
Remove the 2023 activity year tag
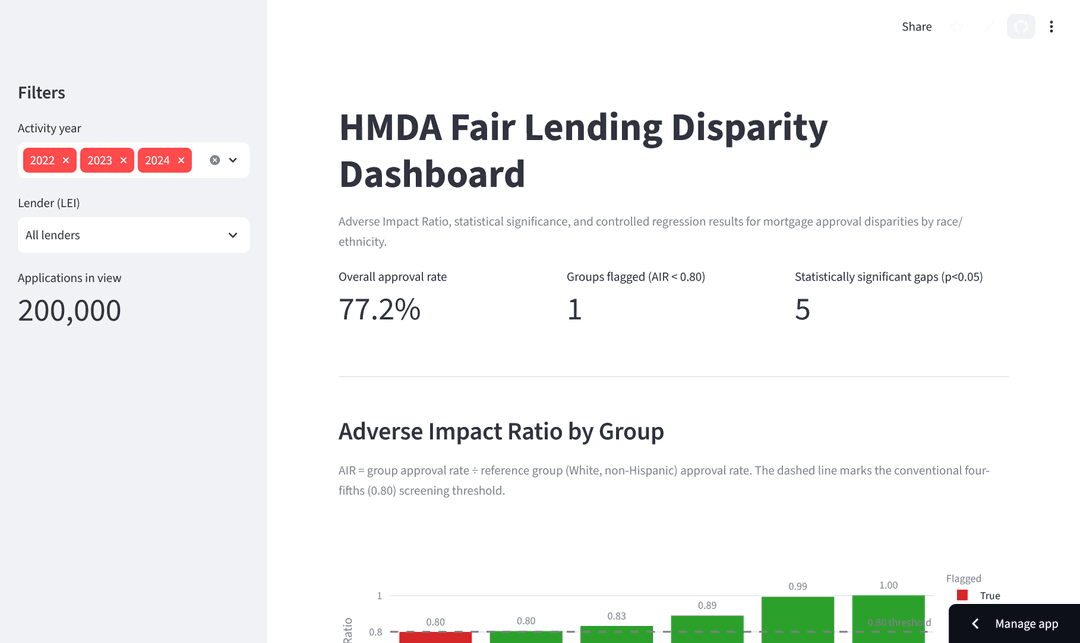(123, 160)
